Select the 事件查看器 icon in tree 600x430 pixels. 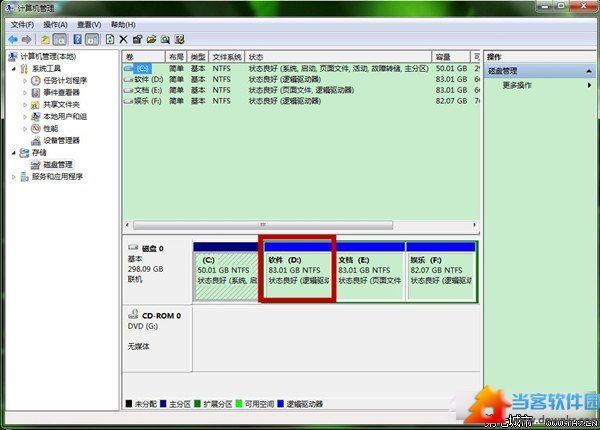36,93
